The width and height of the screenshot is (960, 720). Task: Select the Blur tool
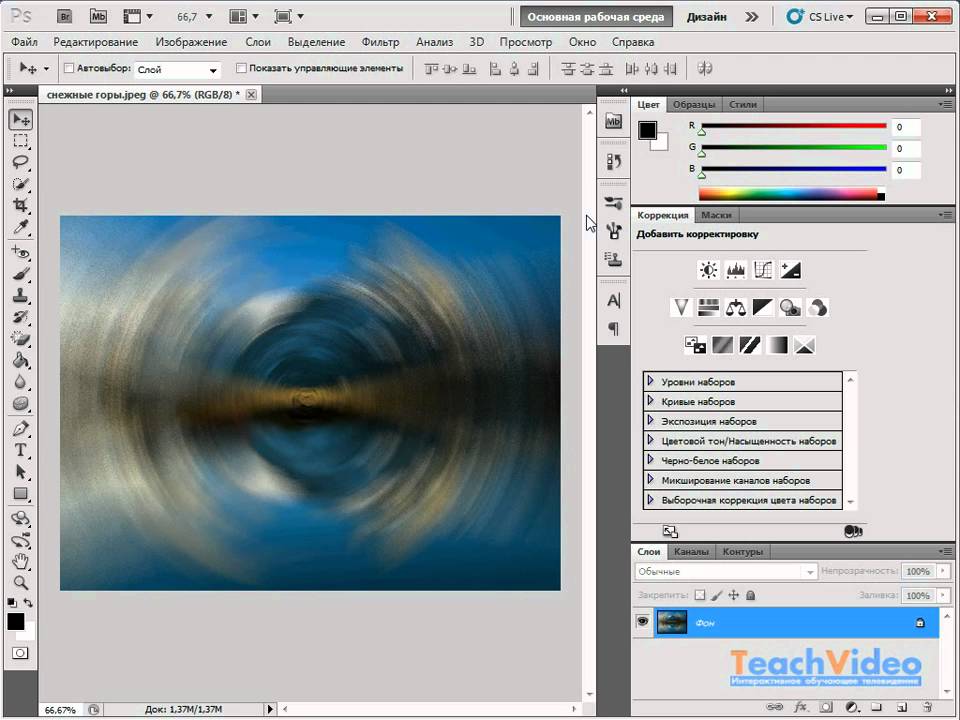(21, 382)
